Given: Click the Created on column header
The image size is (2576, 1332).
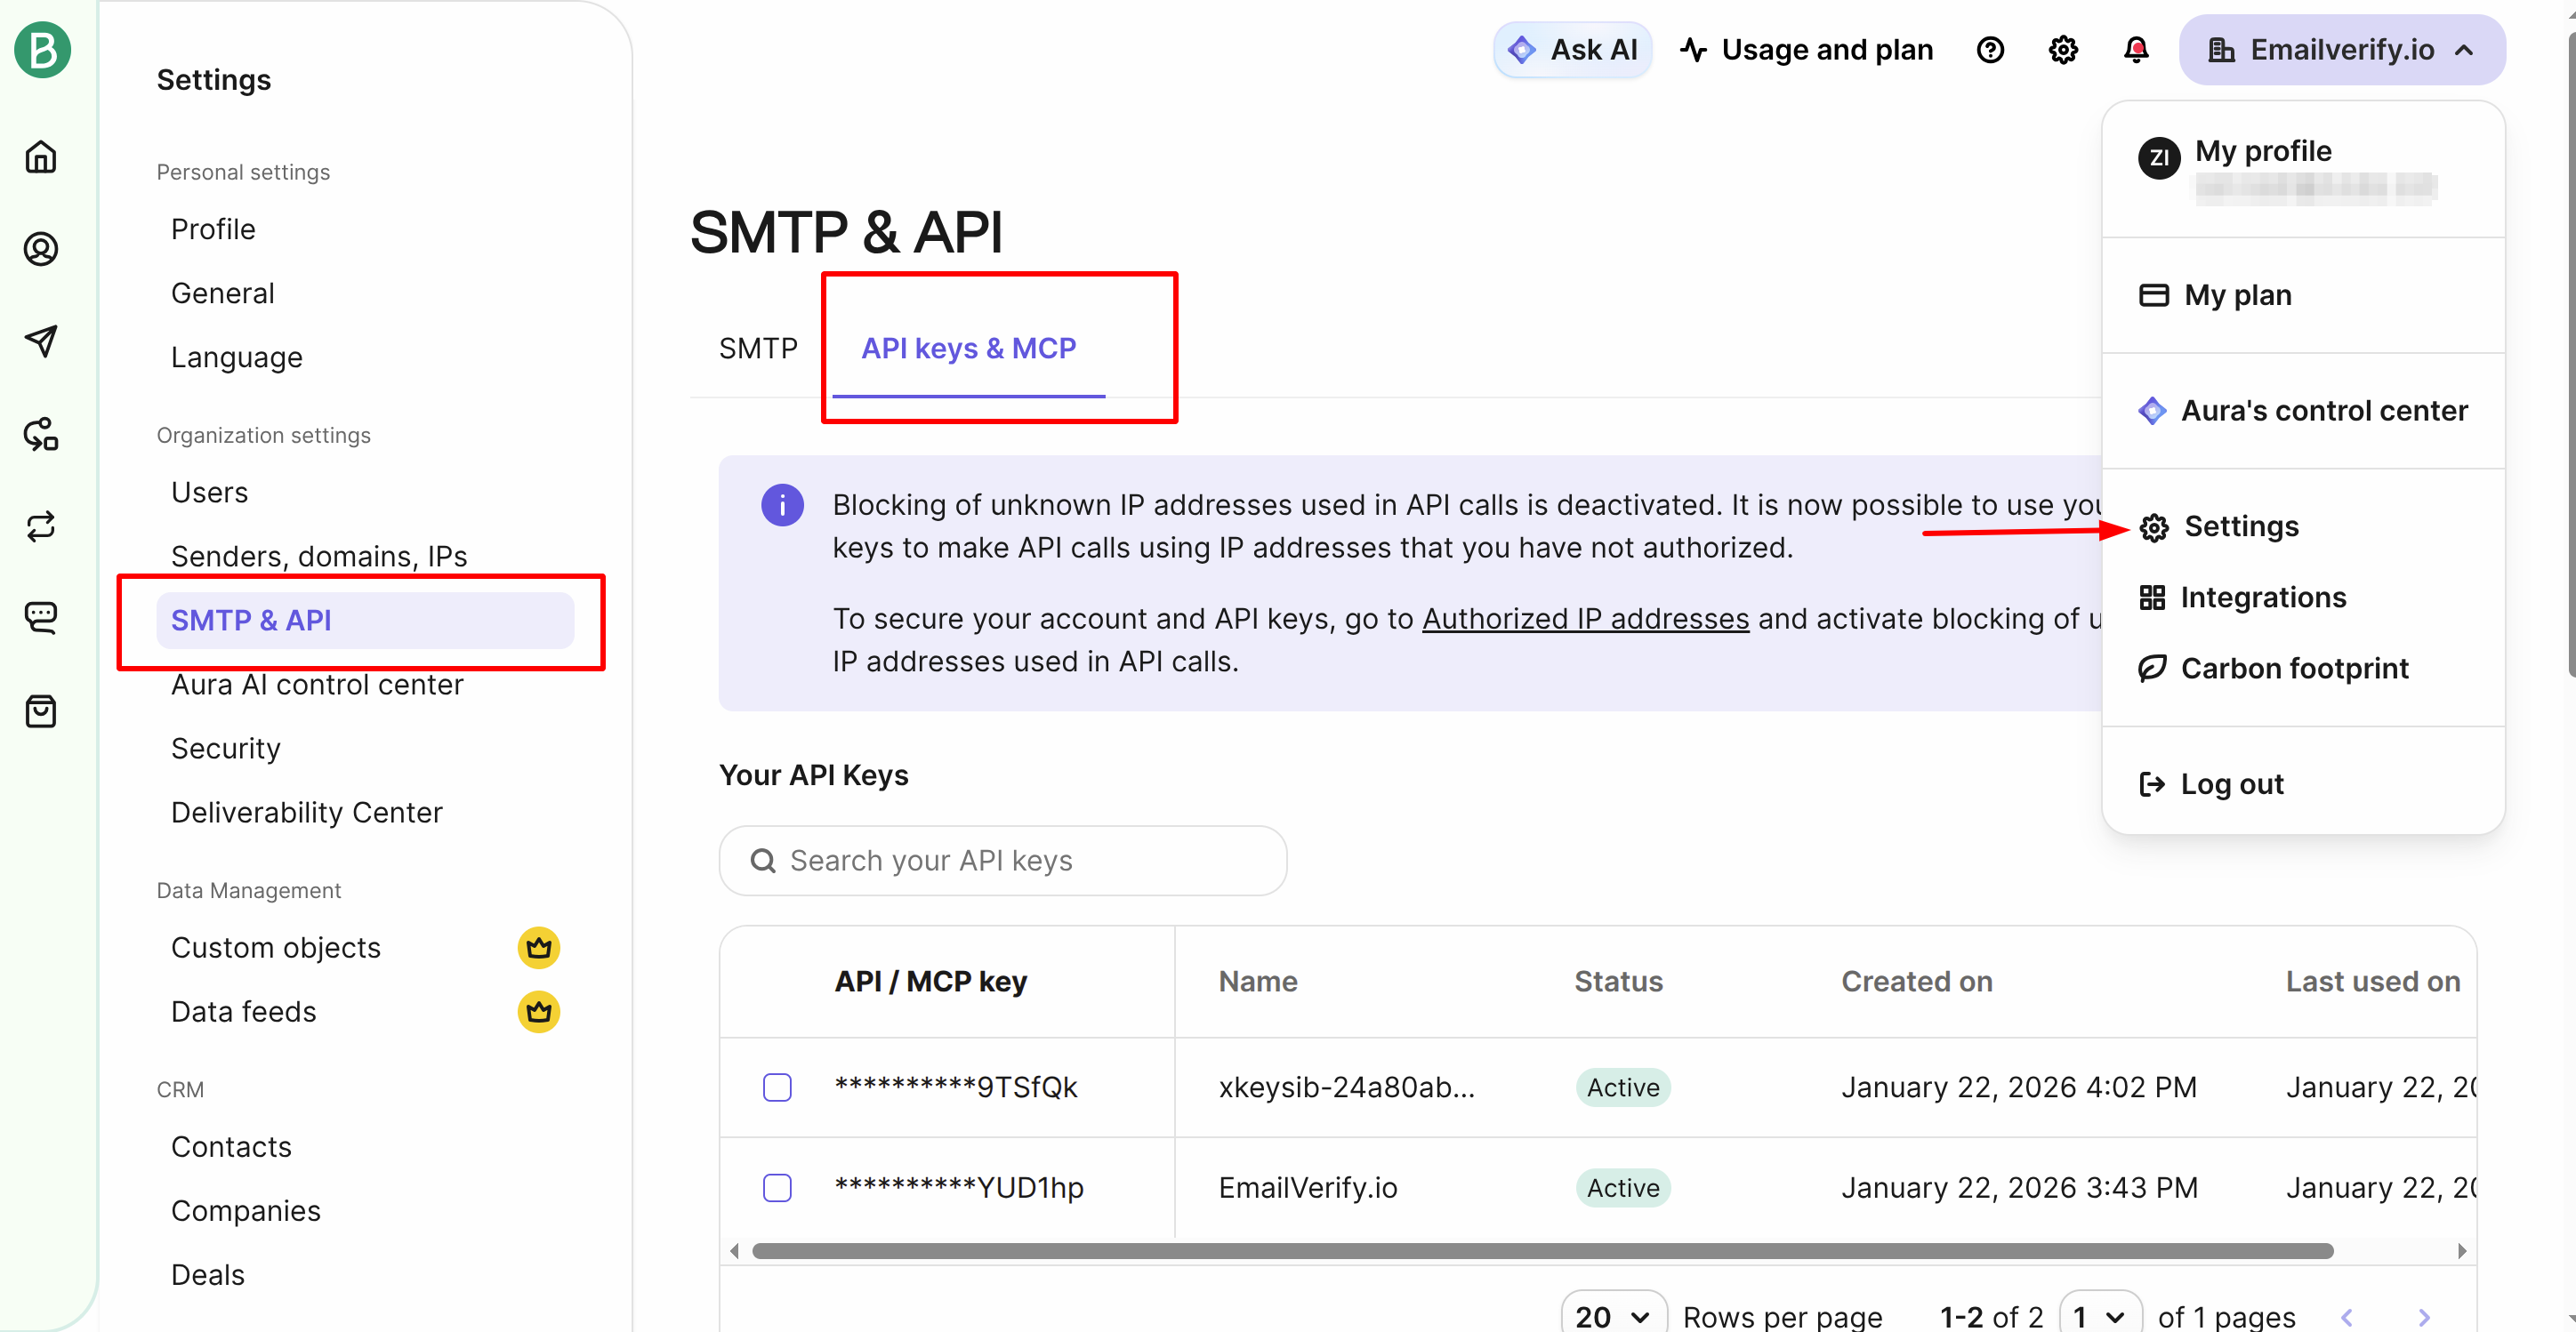Looking at the screenshot, I should 1916,981.
